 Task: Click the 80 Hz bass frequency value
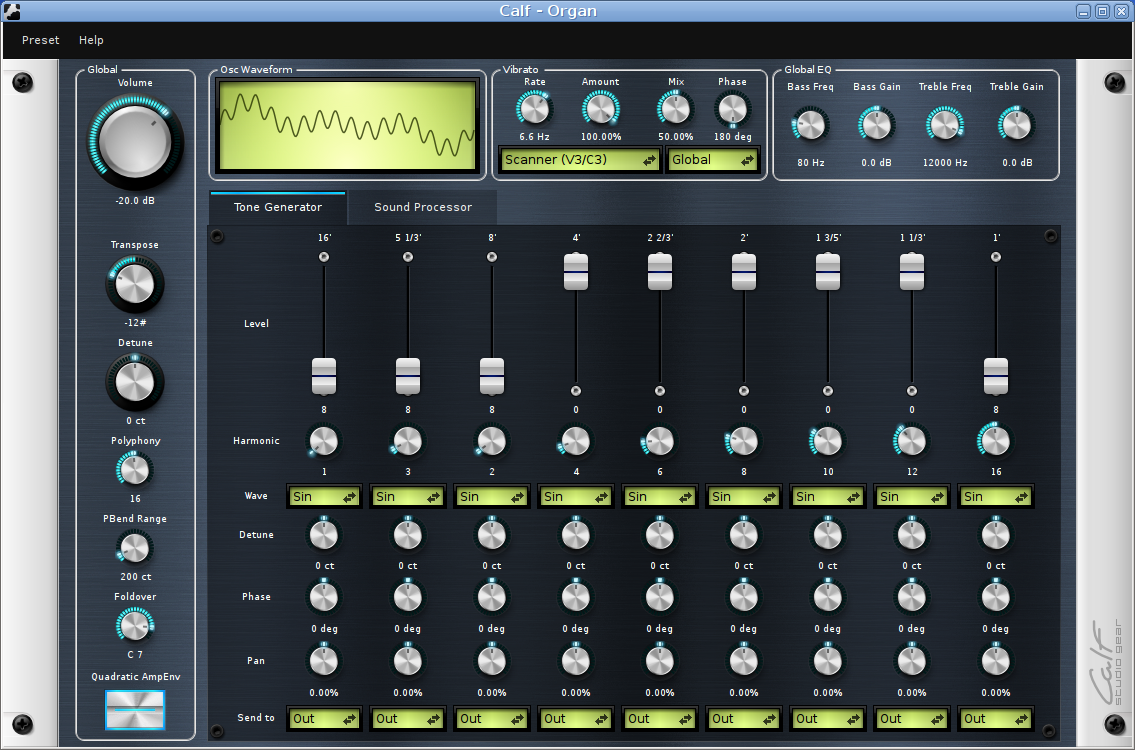811,163
